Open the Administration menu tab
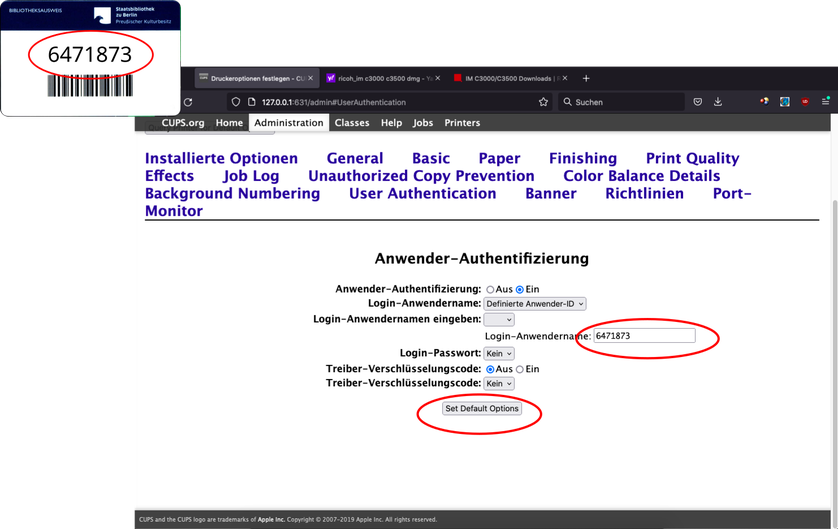This screenshot has height=529, width=838. [289, 122]
